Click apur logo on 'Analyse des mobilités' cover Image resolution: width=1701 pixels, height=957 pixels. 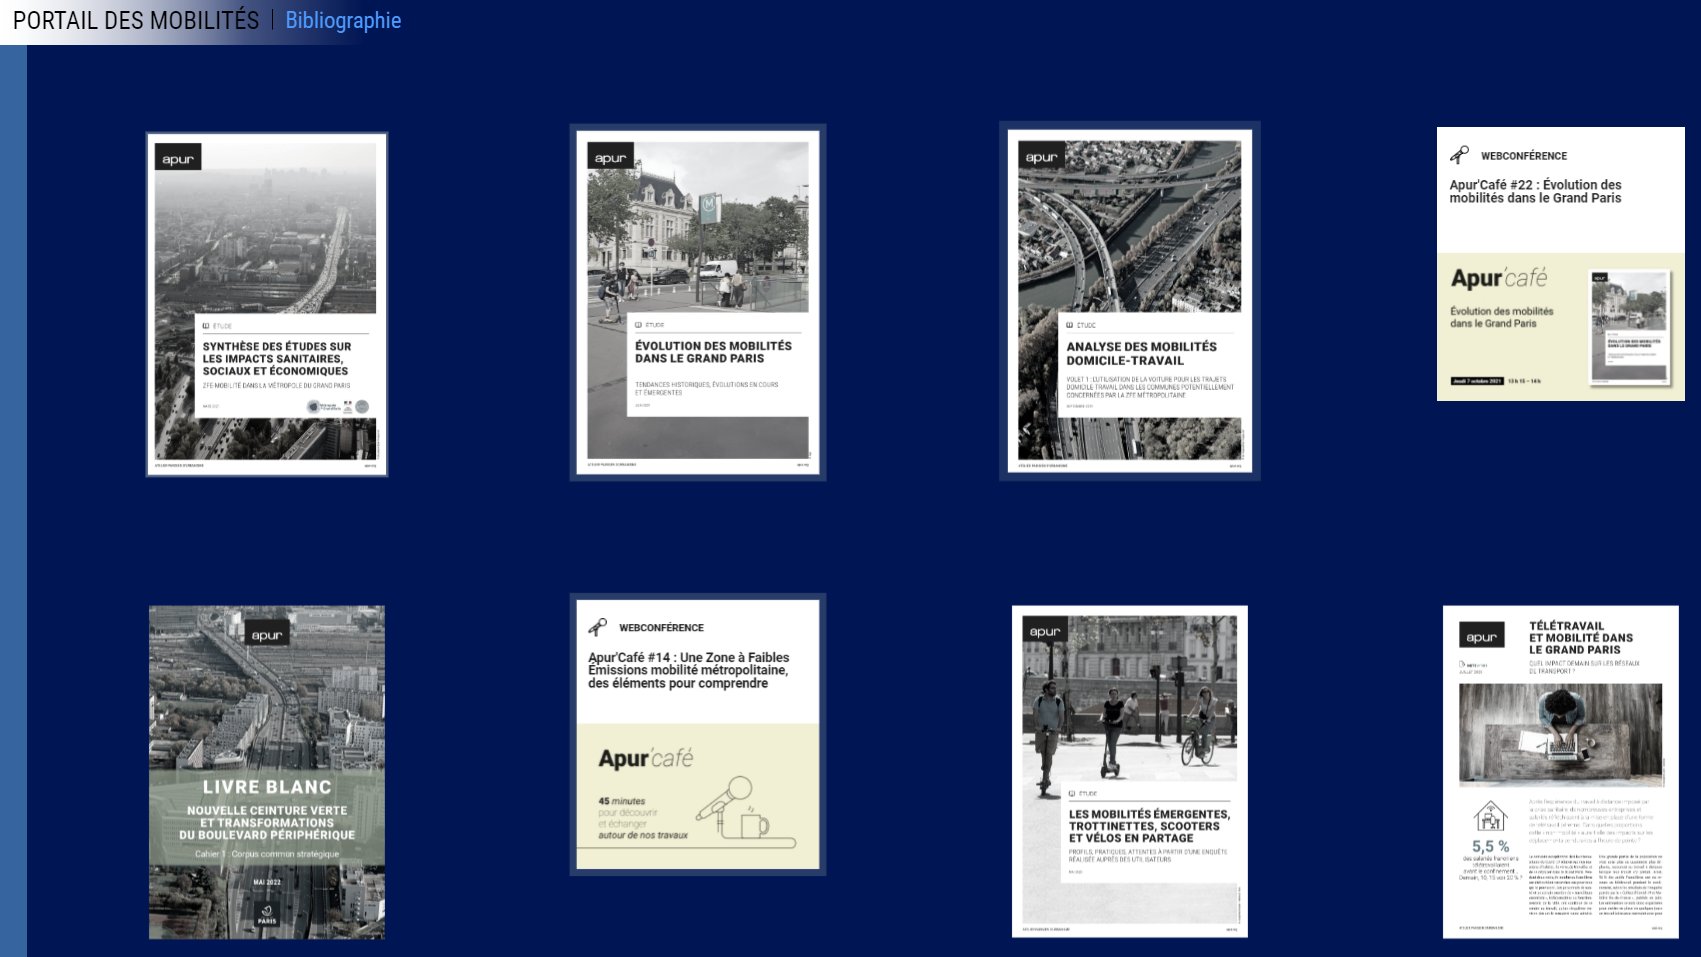coord(1041,157)
